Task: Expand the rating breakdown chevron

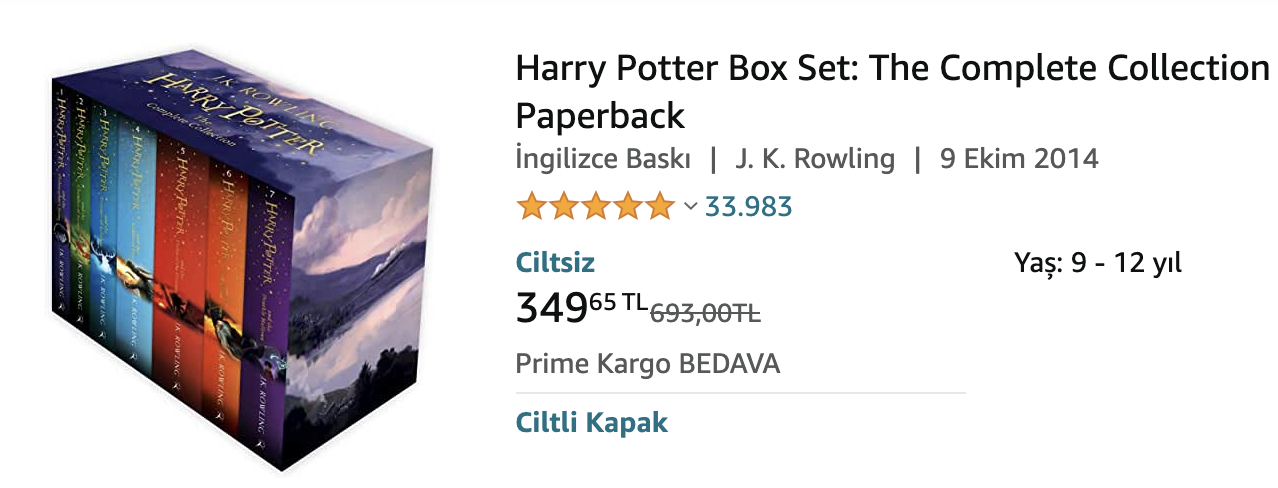Action: tap(690, 207)
